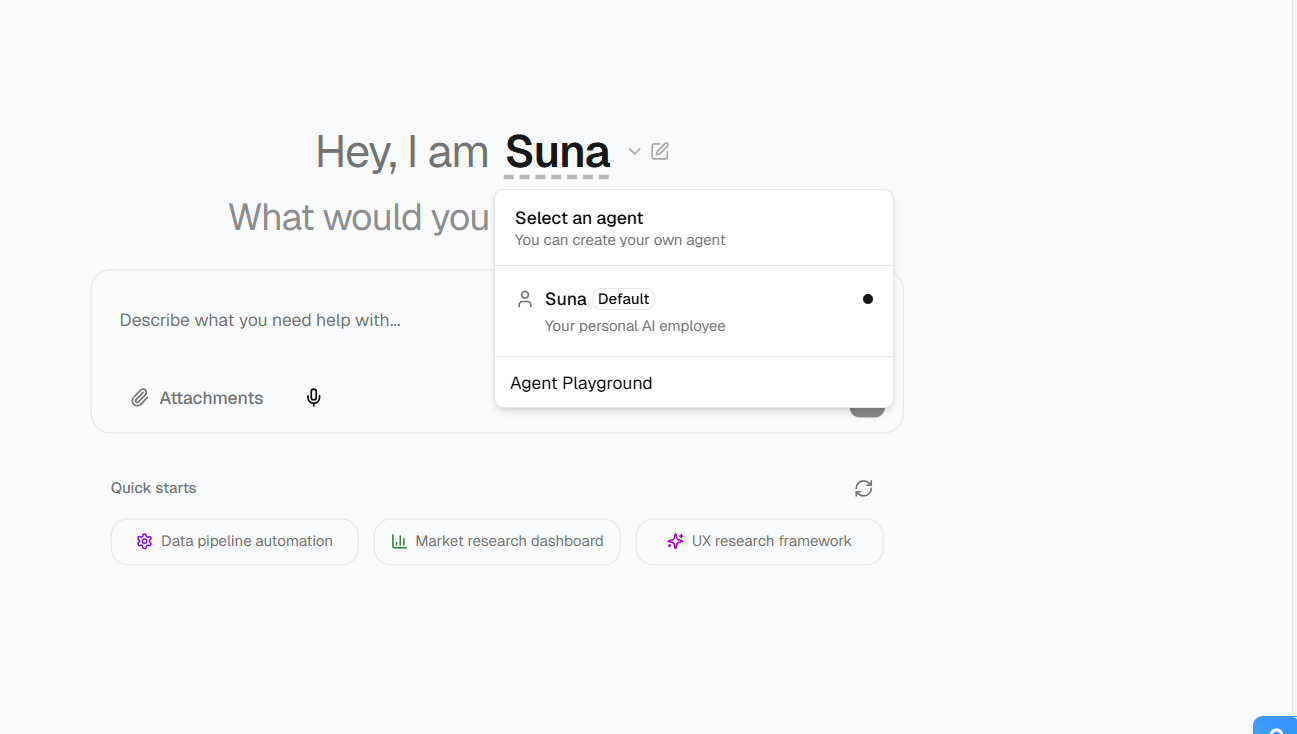Click the chevron dropdown next to Suna
The image size is (1297, 734).
coord(634,152)
